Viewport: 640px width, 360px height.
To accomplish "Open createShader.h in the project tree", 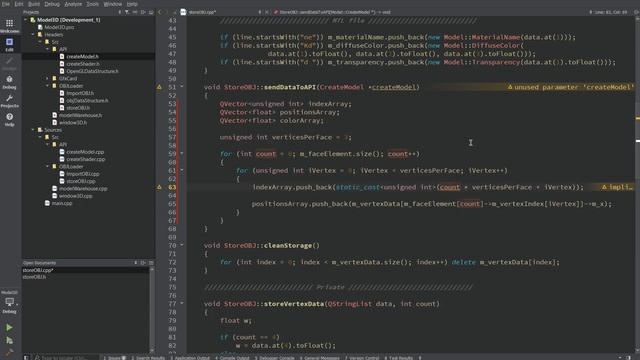I will 83,64.
